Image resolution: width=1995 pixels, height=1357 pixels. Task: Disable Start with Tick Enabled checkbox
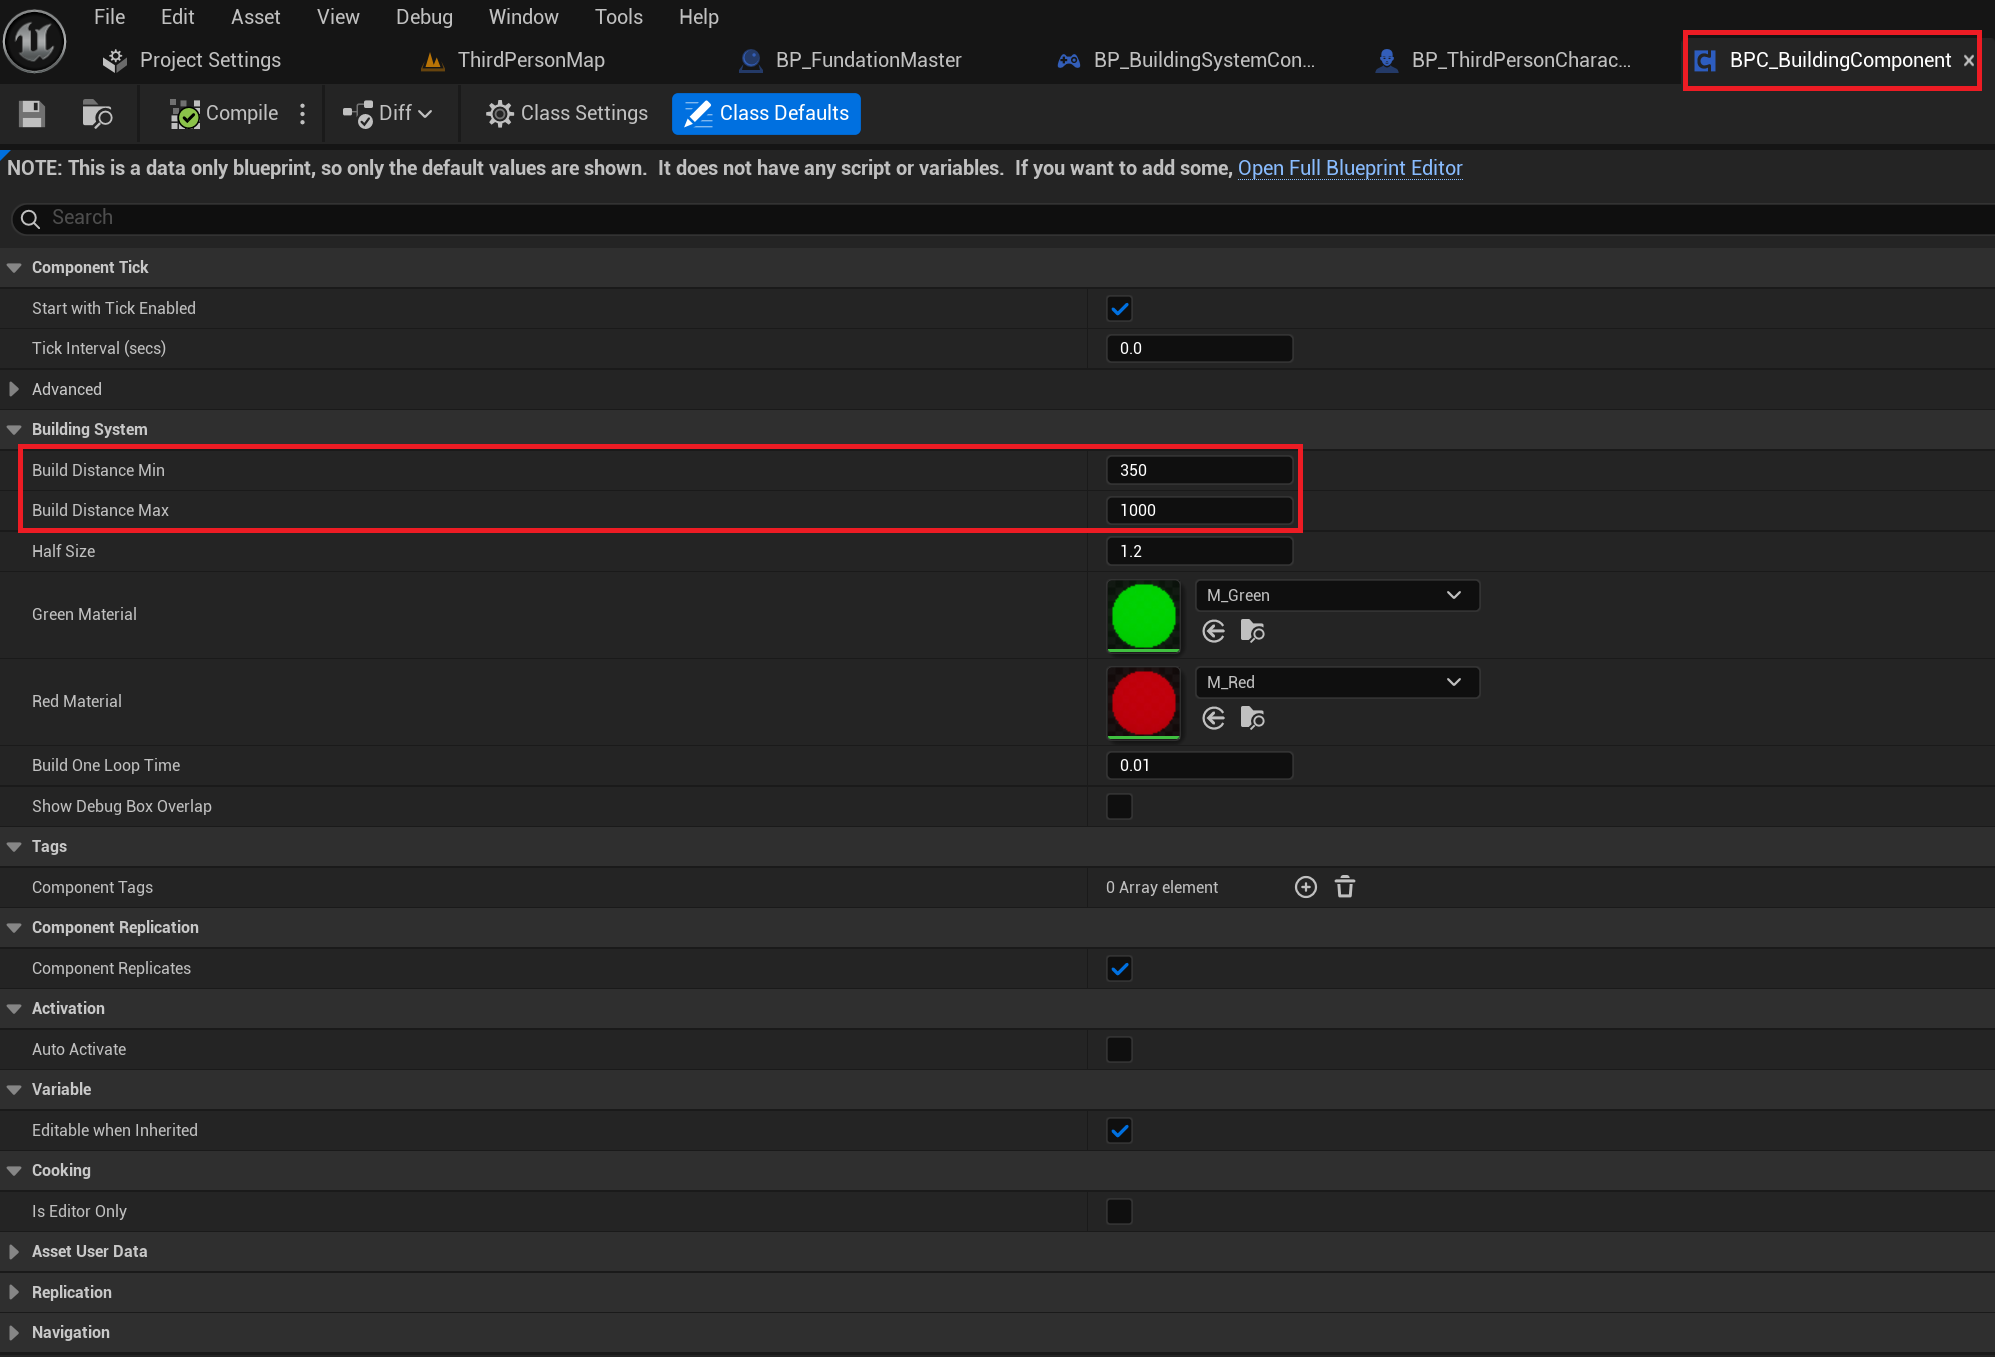pos(1119,309)
